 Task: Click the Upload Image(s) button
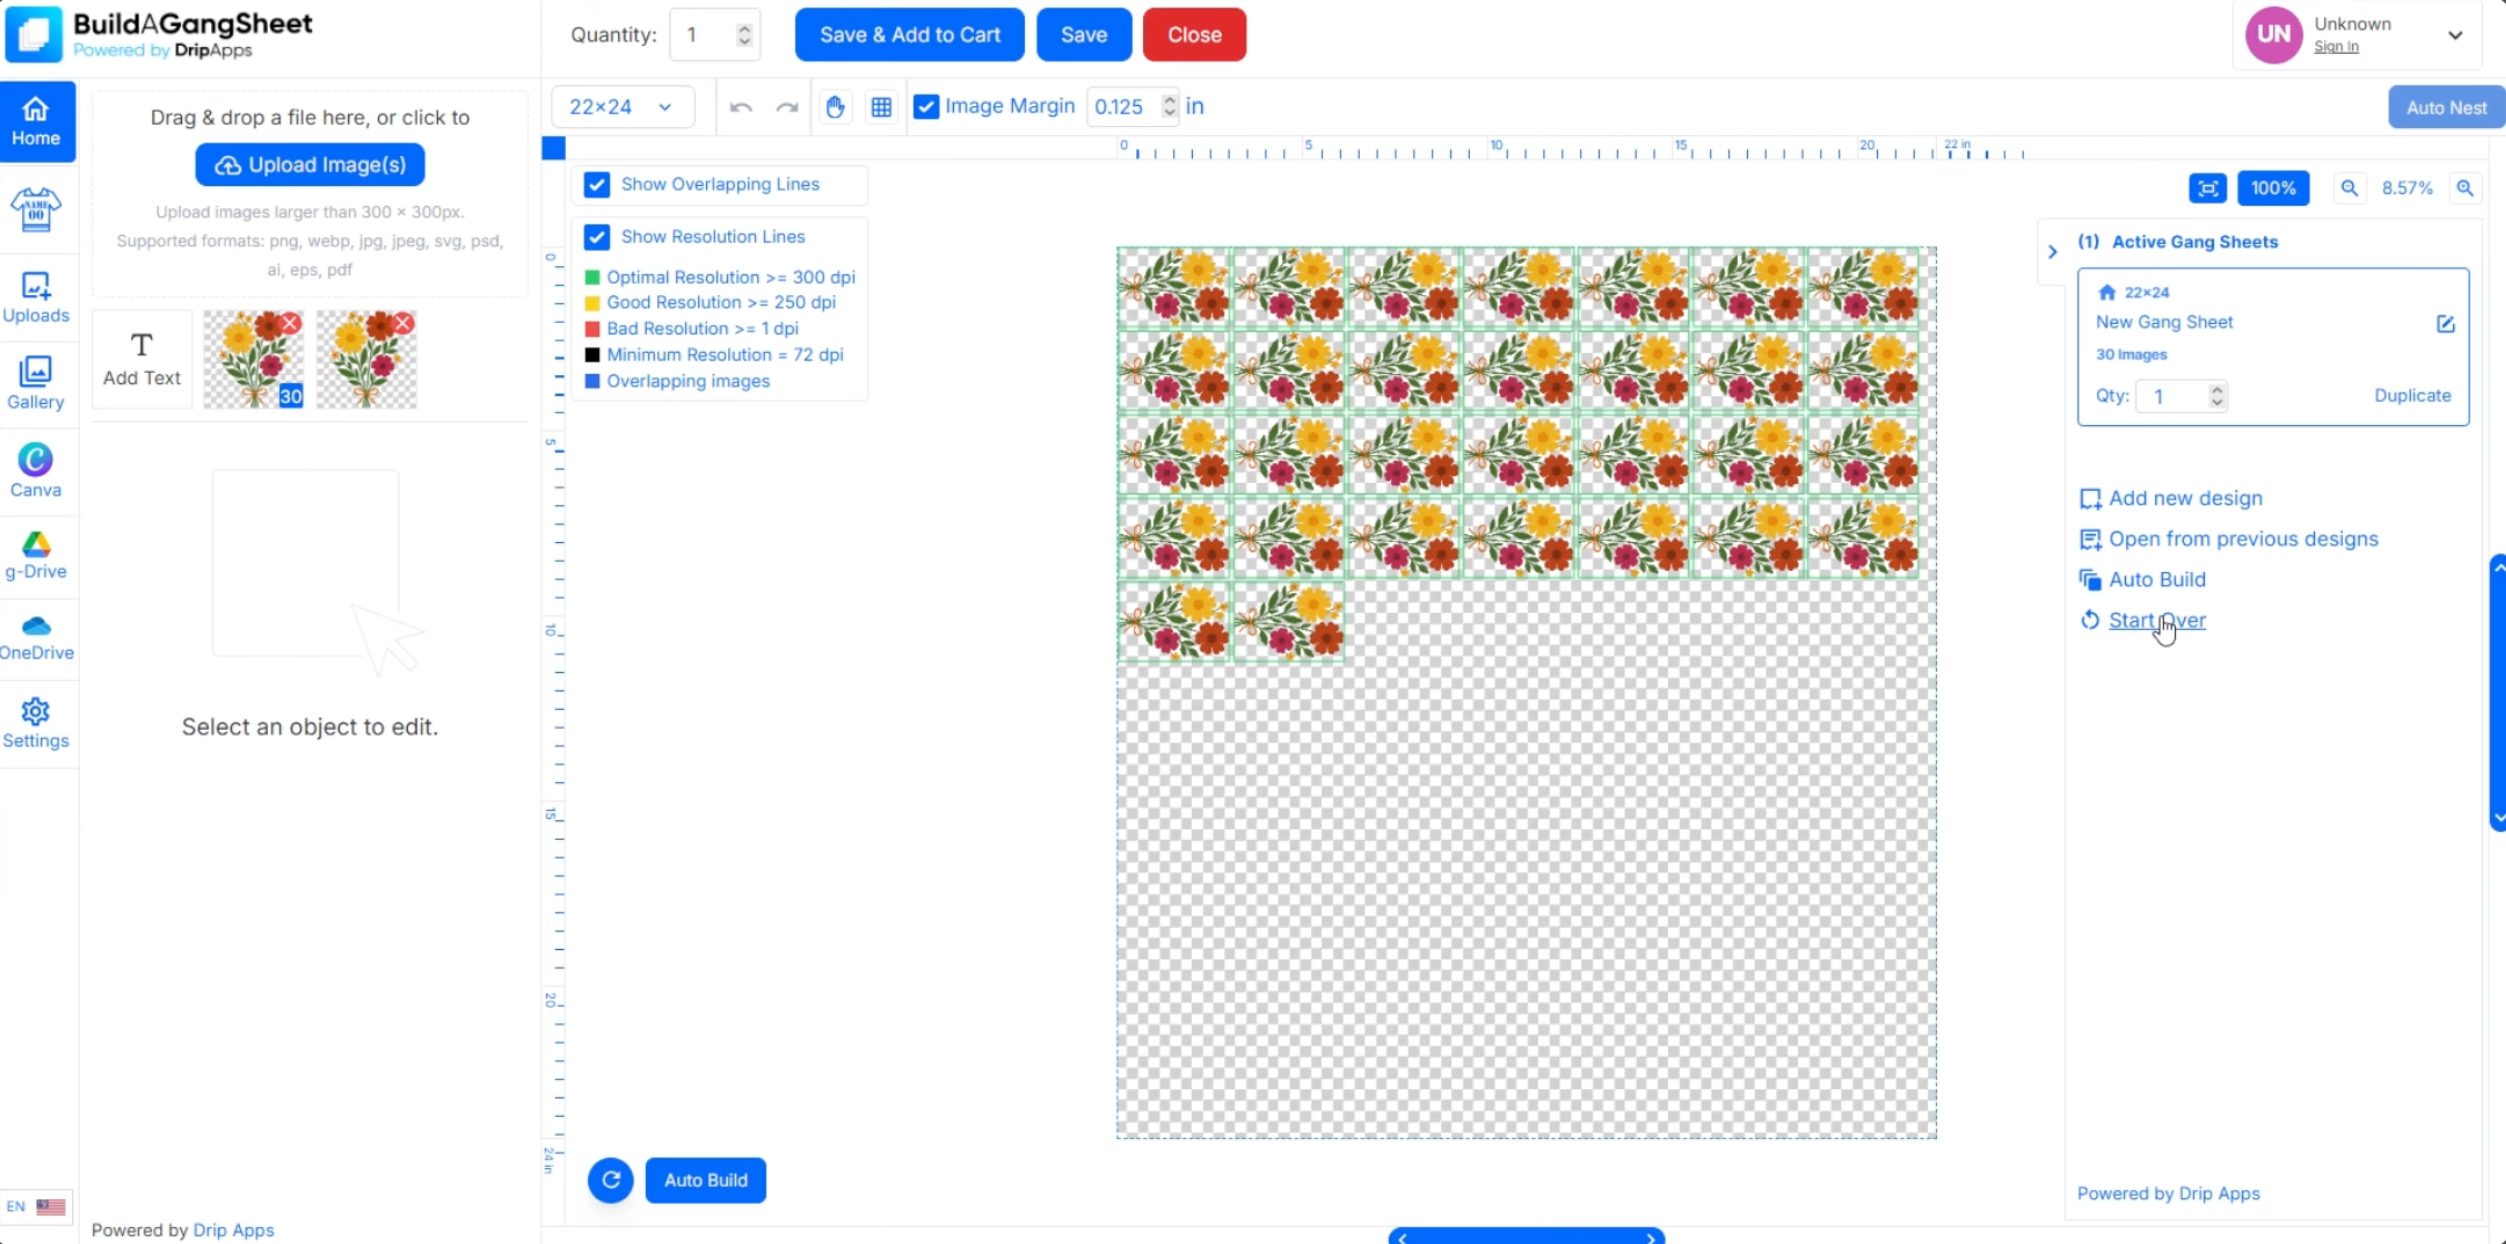point(310,165)
